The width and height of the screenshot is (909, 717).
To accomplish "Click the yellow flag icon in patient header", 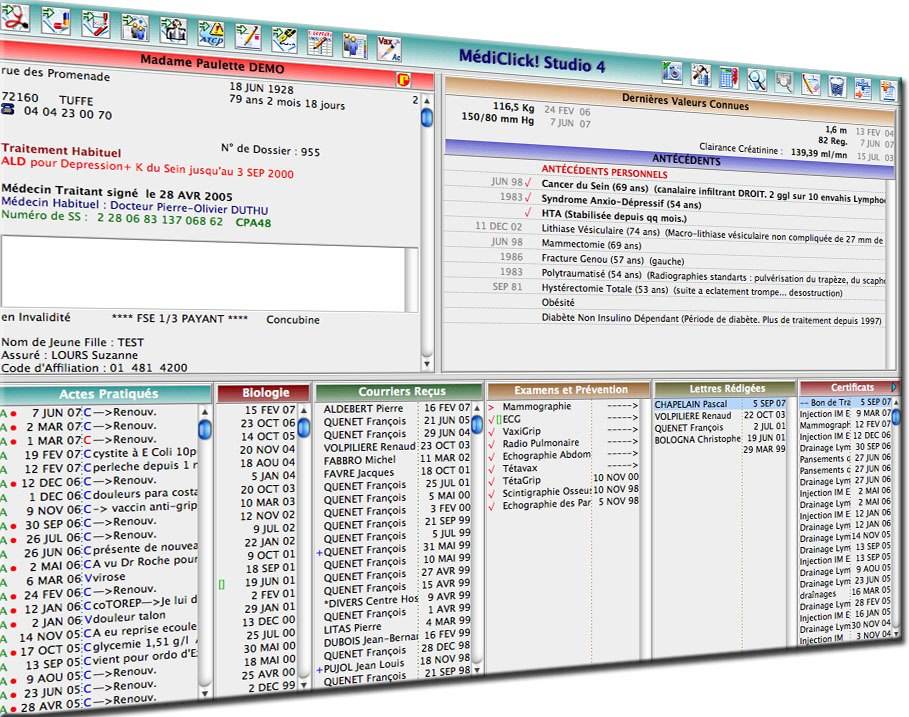I will point(403,80).
